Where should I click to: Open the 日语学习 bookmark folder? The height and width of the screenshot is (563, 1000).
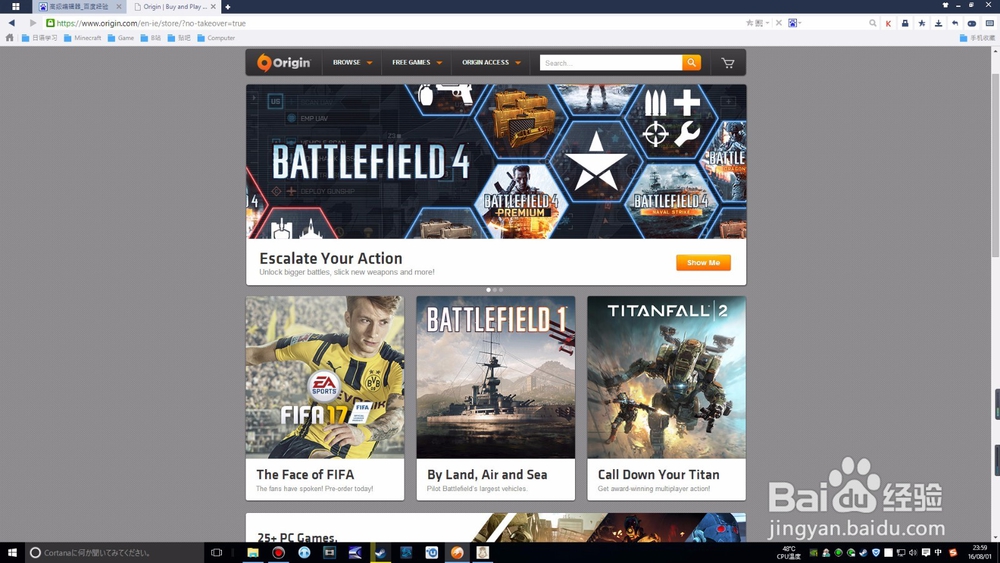pos(40,38)
